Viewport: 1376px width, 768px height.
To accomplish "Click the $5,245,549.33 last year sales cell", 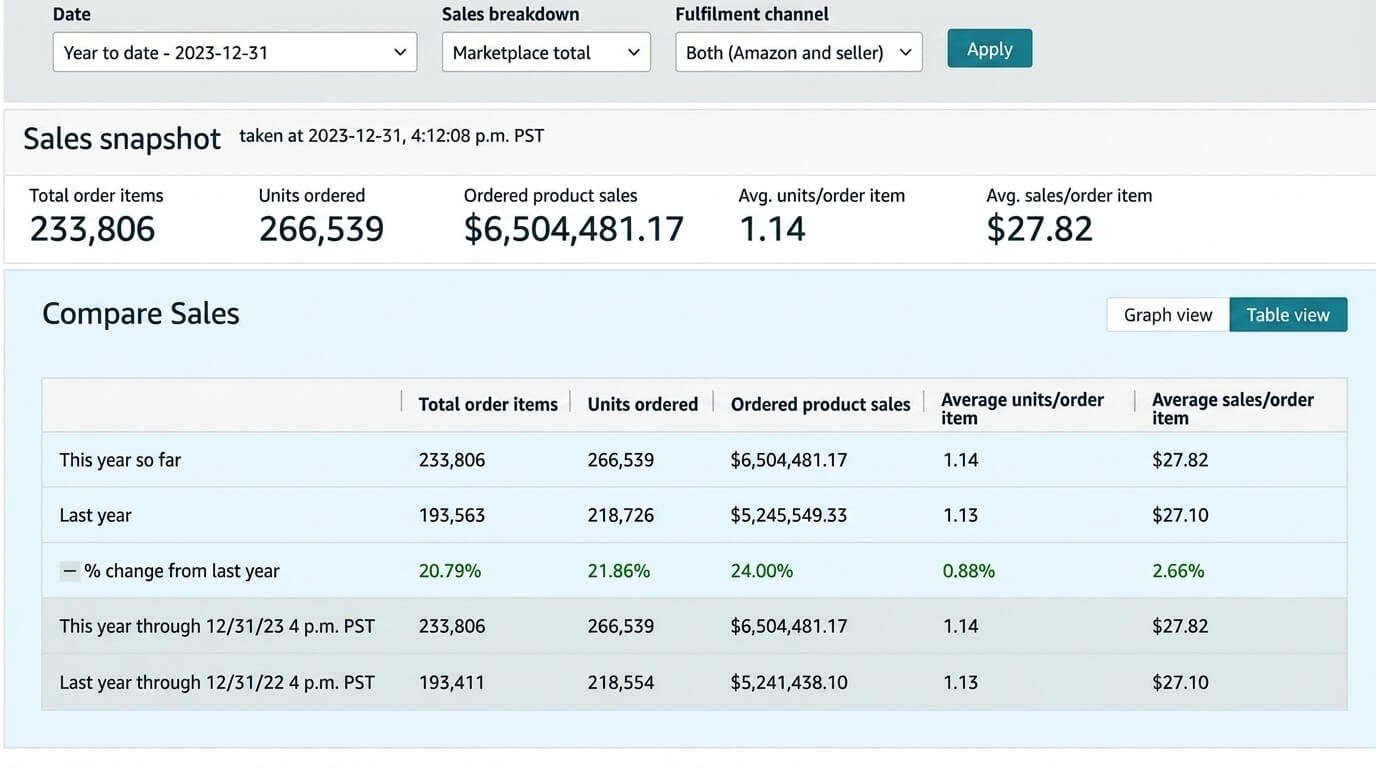I will tap(789, 516).
